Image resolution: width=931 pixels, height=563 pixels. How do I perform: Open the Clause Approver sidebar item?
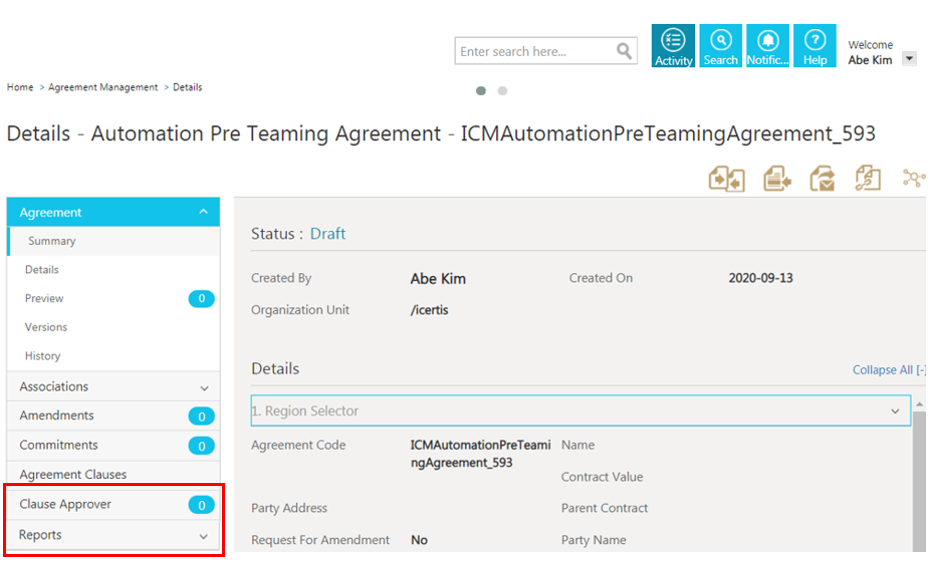66,505
